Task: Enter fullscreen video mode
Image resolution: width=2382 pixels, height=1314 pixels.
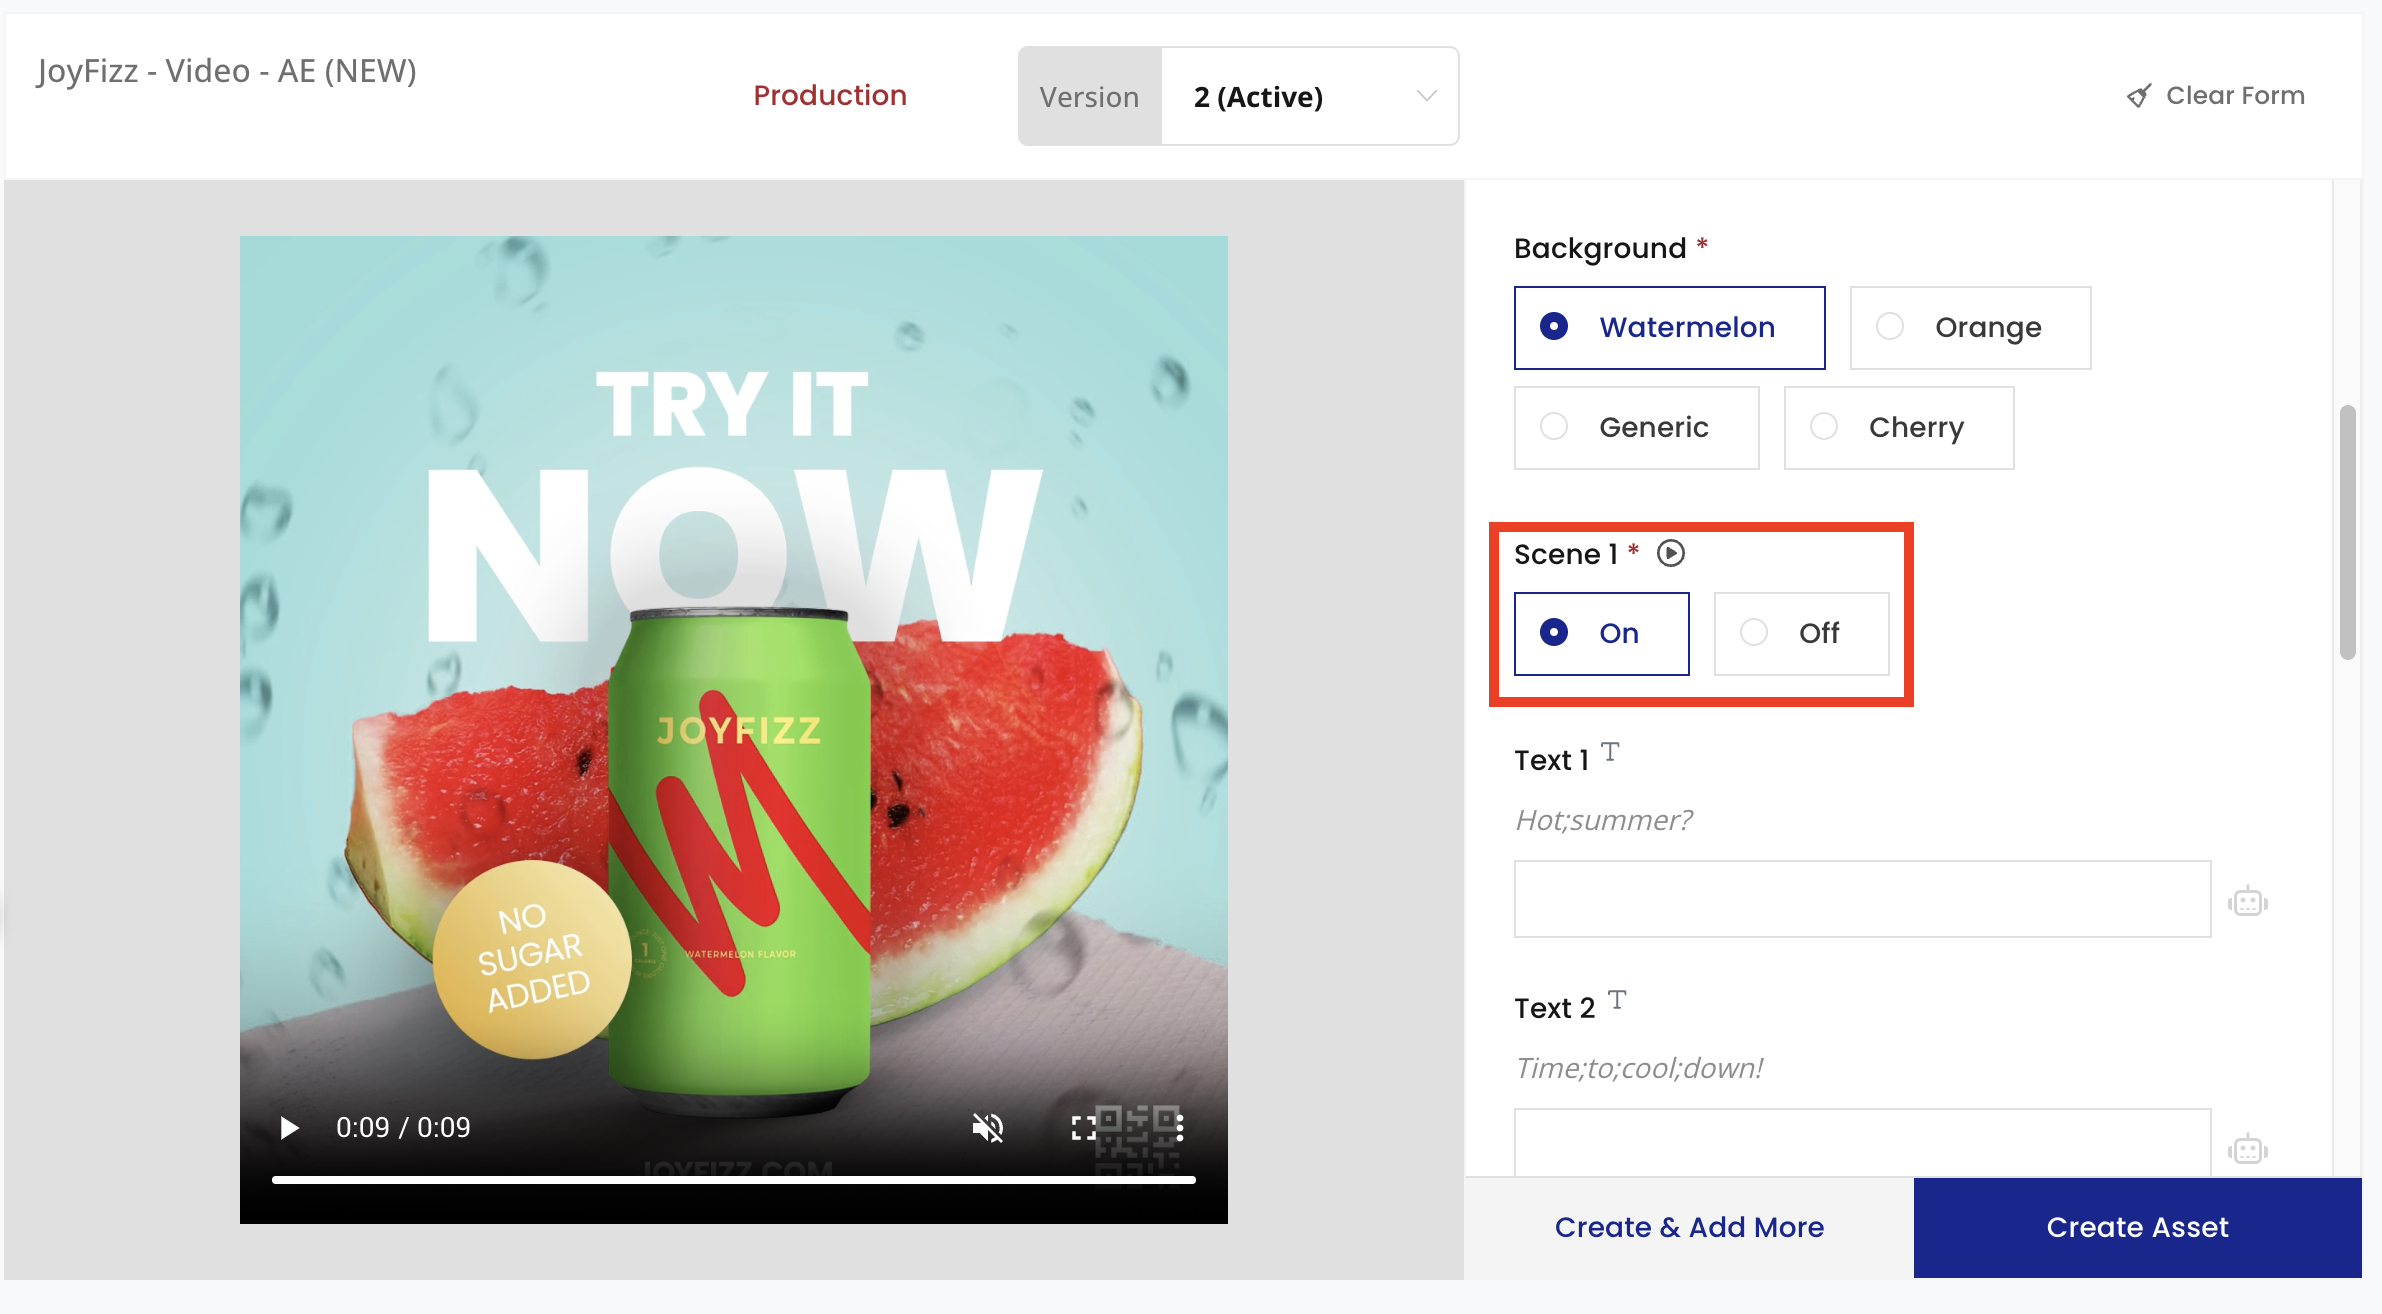Action: pos(1084,1128)
